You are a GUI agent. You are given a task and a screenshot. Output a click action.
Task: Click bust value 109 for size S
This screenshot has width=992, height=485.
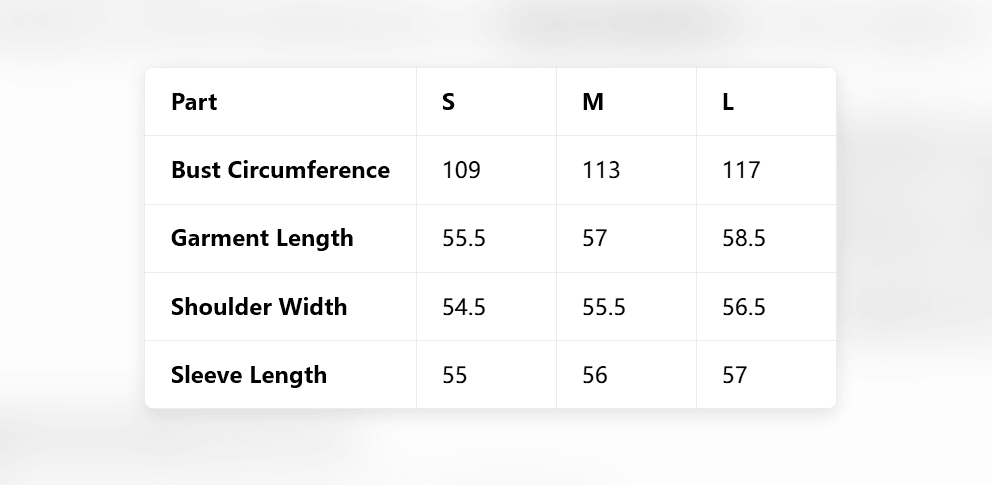click(461, 170)
